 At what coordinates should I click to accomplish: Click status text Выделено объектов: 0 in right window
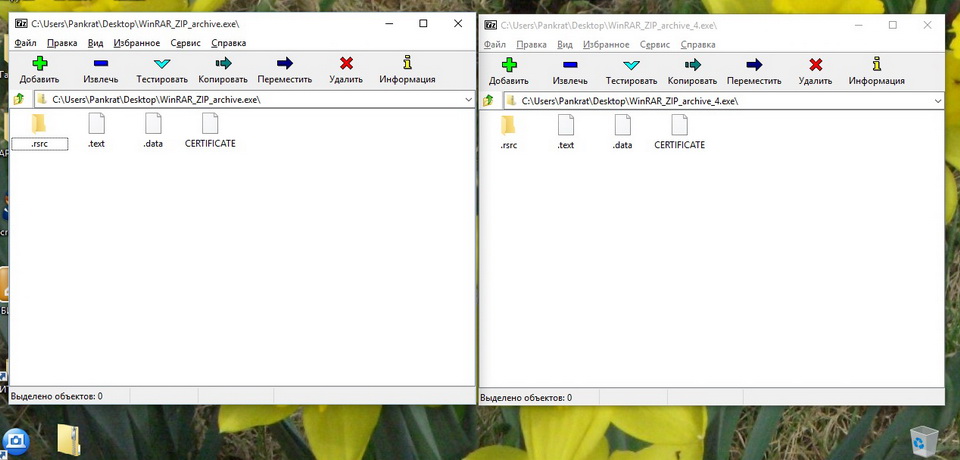tap(526, 398)
